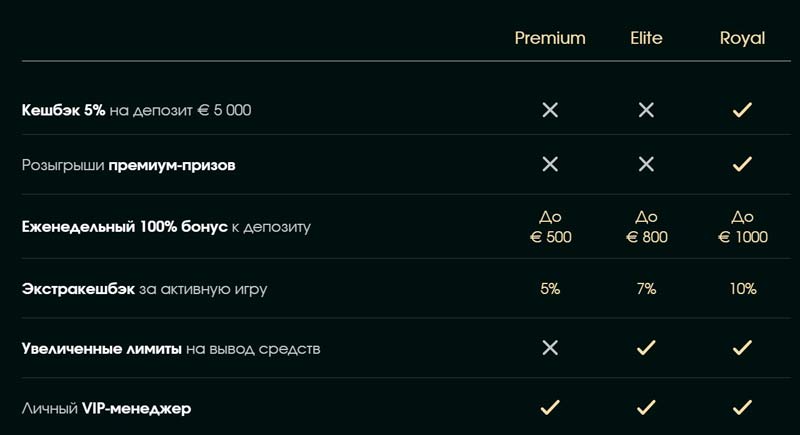Select the Premium column header
The width and height of the screenshot is (800, 435).
click(550, 38)
